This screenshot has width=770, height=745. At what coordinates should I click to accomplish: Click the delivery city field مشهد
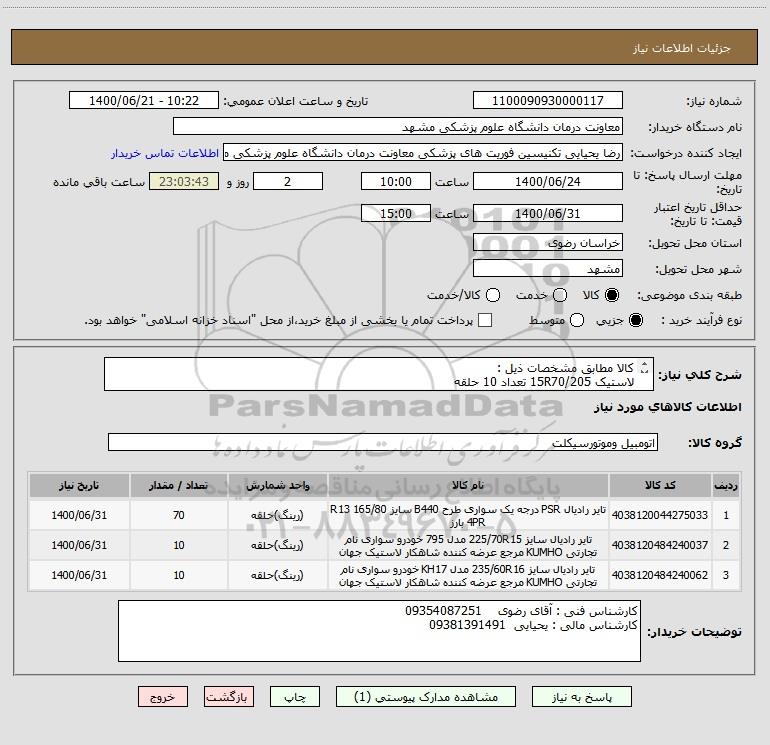548,269
